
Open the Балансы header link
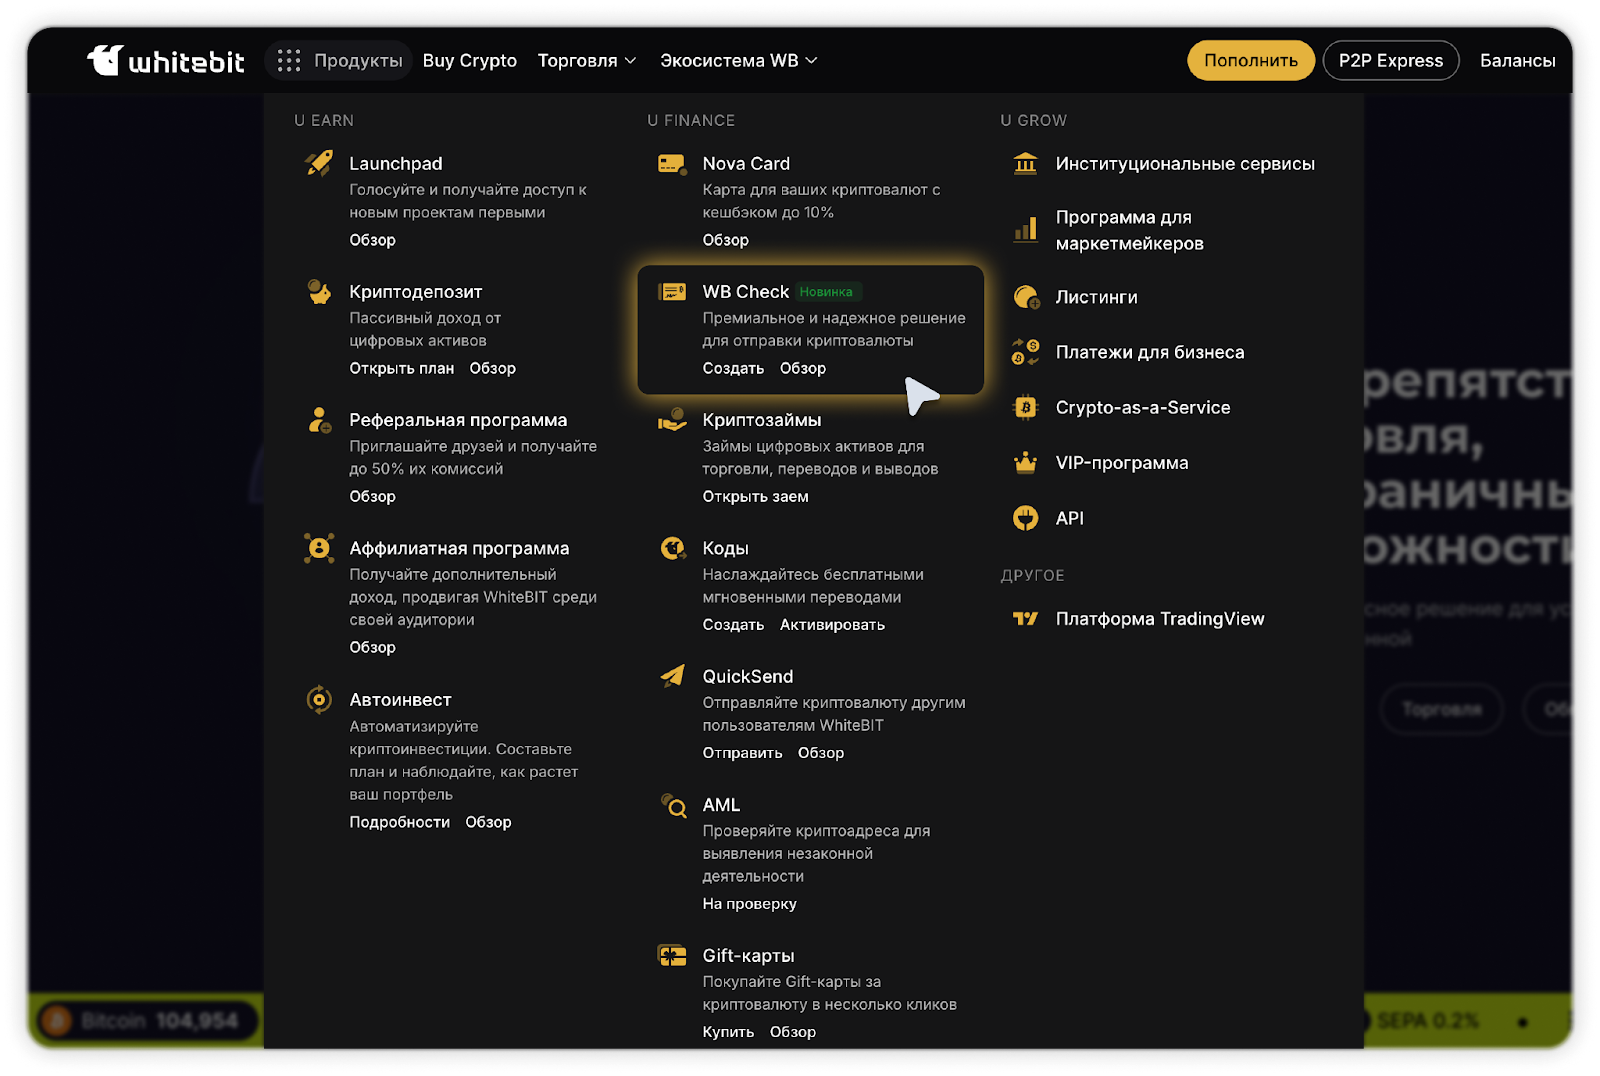pos(1517,61)
